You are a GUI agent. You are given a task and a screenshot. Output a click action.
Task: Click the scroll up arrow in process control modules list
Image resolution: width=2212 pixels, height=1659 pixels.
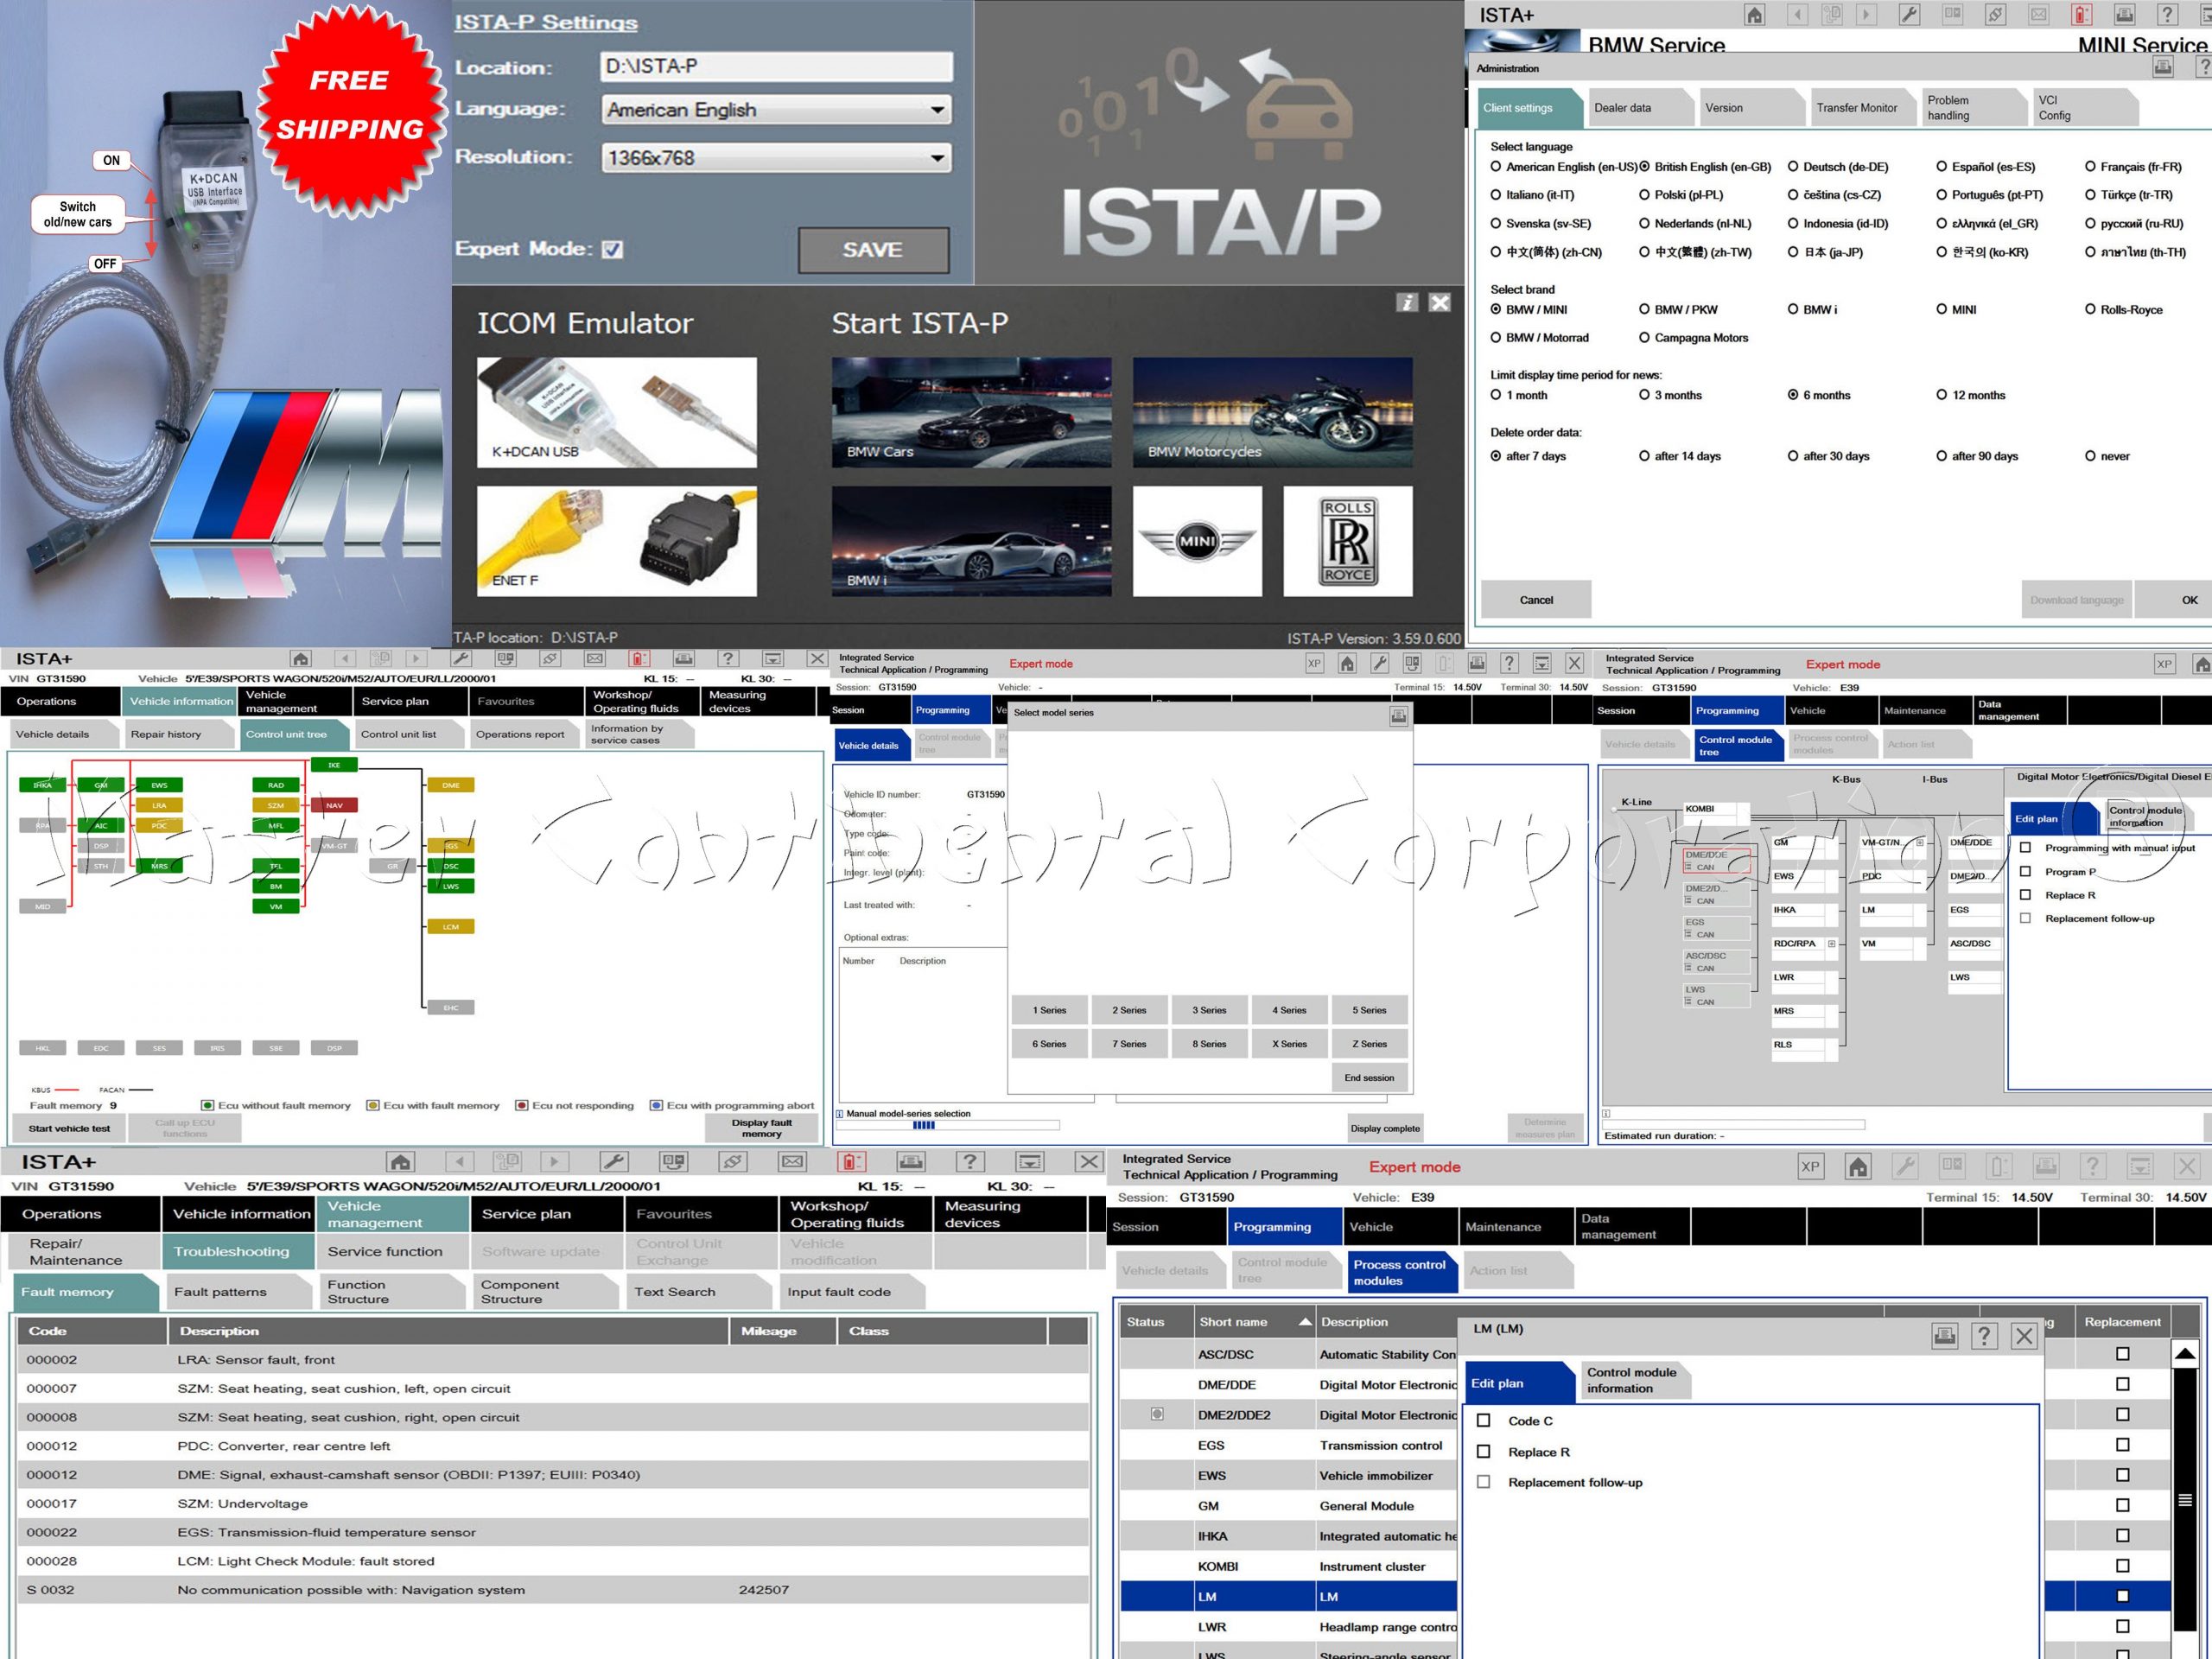pos(2186,1354)
